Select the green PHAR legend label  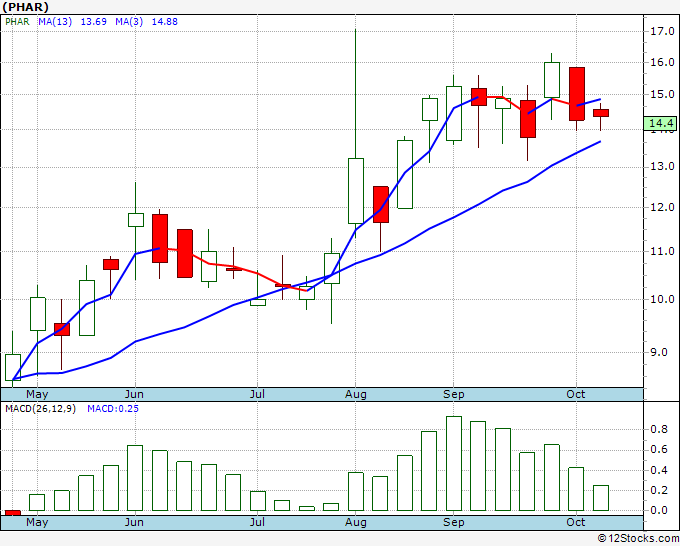click(17, 22)
